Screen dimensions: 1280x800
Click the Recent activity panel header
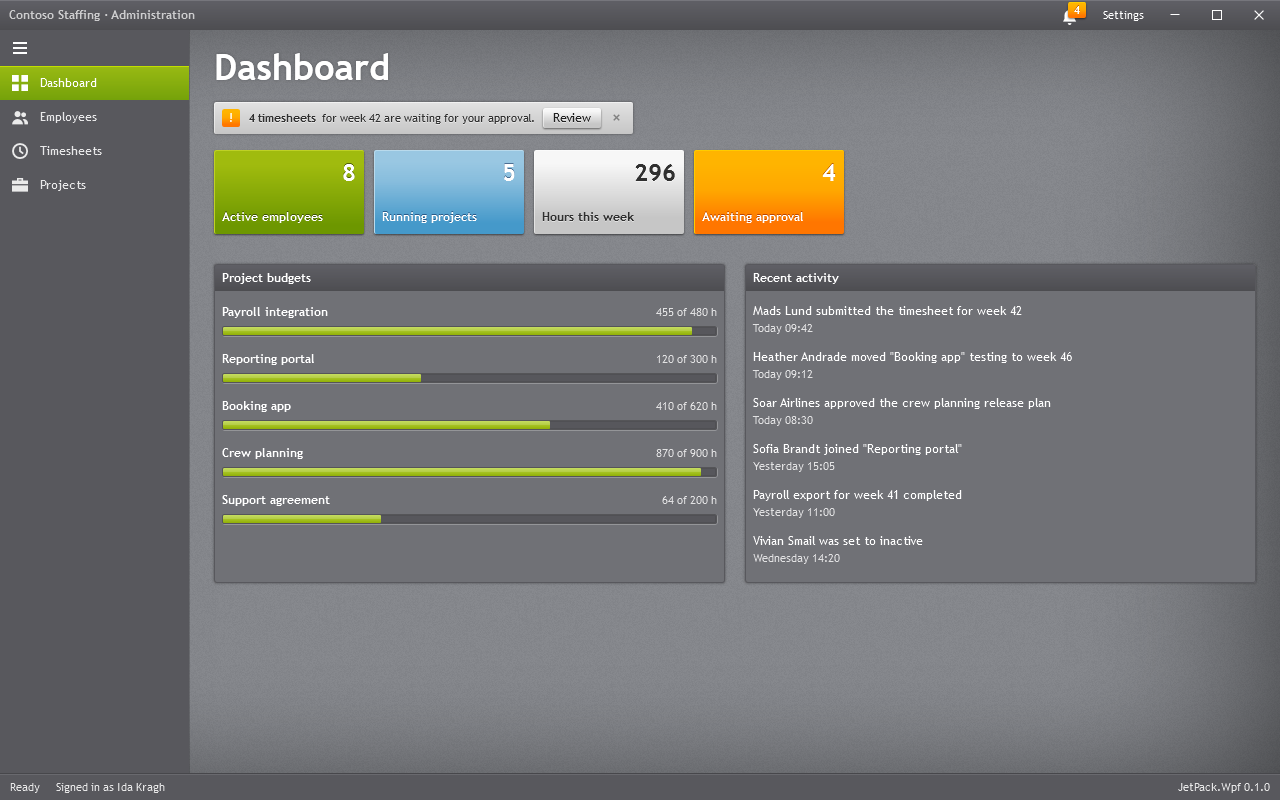tap(1000, 278)
